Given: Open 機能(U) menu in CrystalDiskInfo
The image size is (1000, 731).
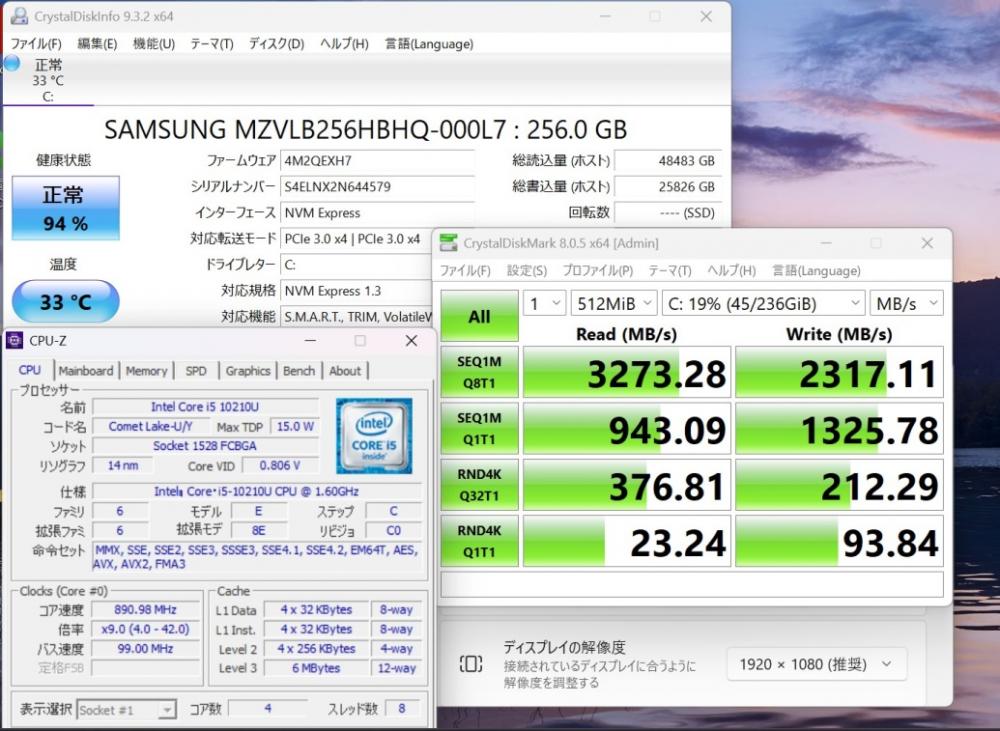Looking at the screenshot, I should (154, 44).
